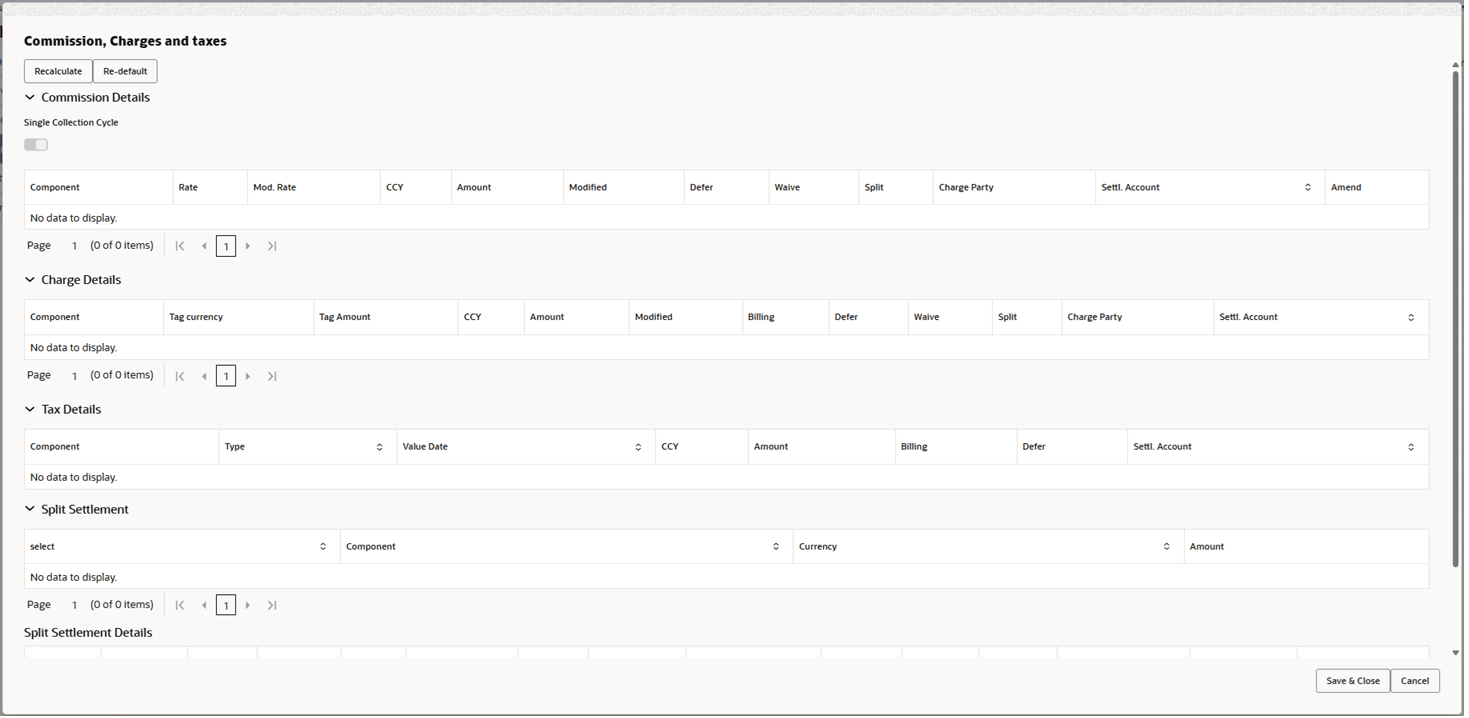Sort the Type column in Tax Details
Image resolution: width=1469 pixels, height=718 pixels.
coord(379,446)
